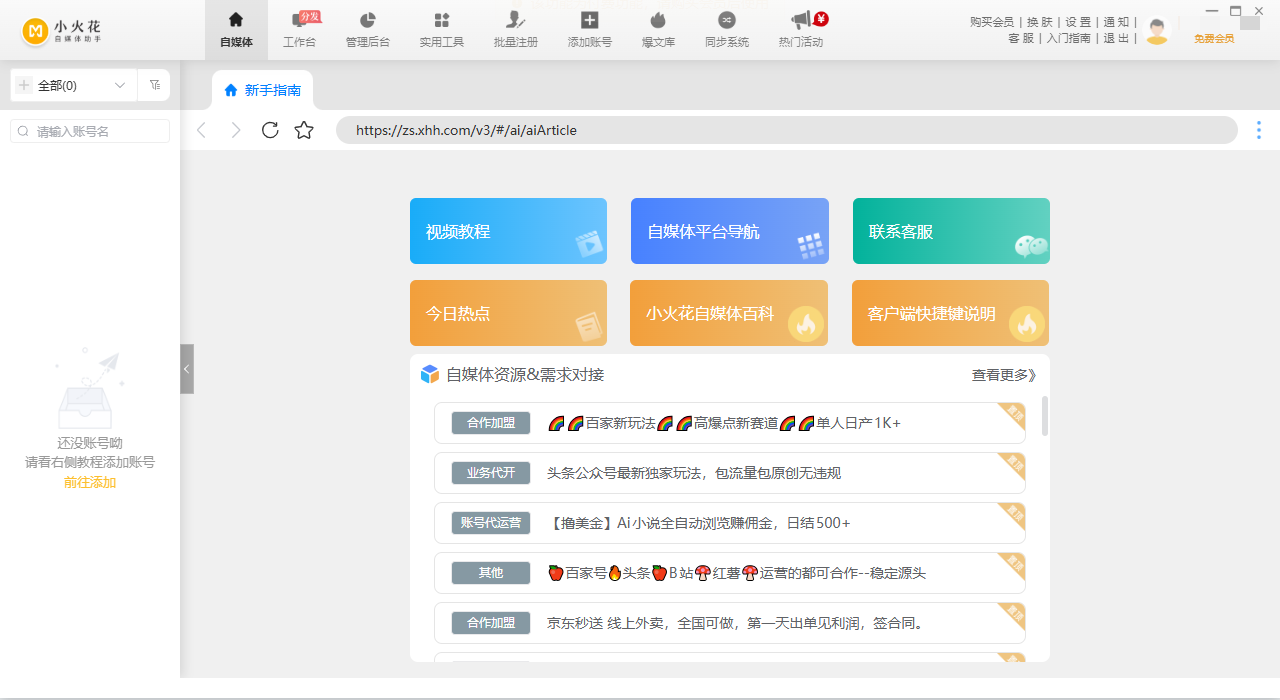Click the 小火花 app logo

tap(62, 31)
